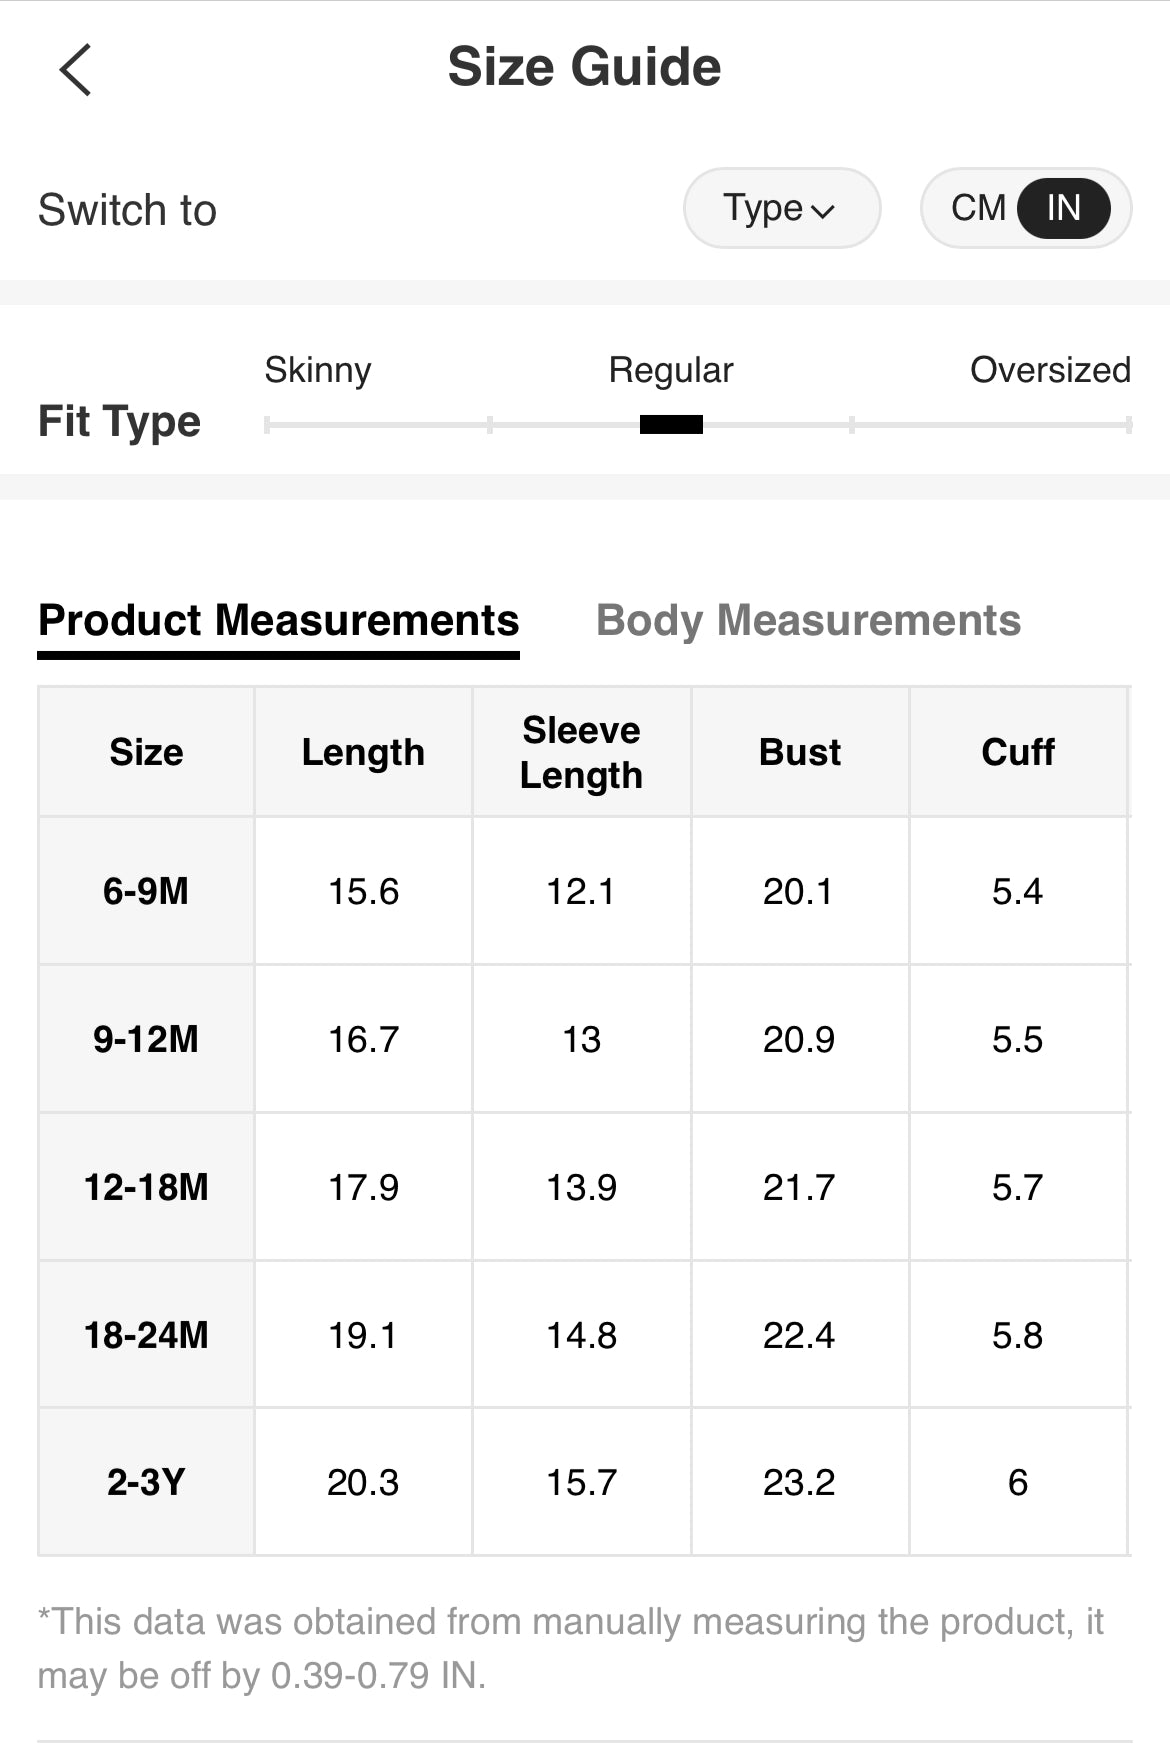The image size is (1170, 1747).
Task: Go back using the left arrow icon
Action: (x=75, y=69)
